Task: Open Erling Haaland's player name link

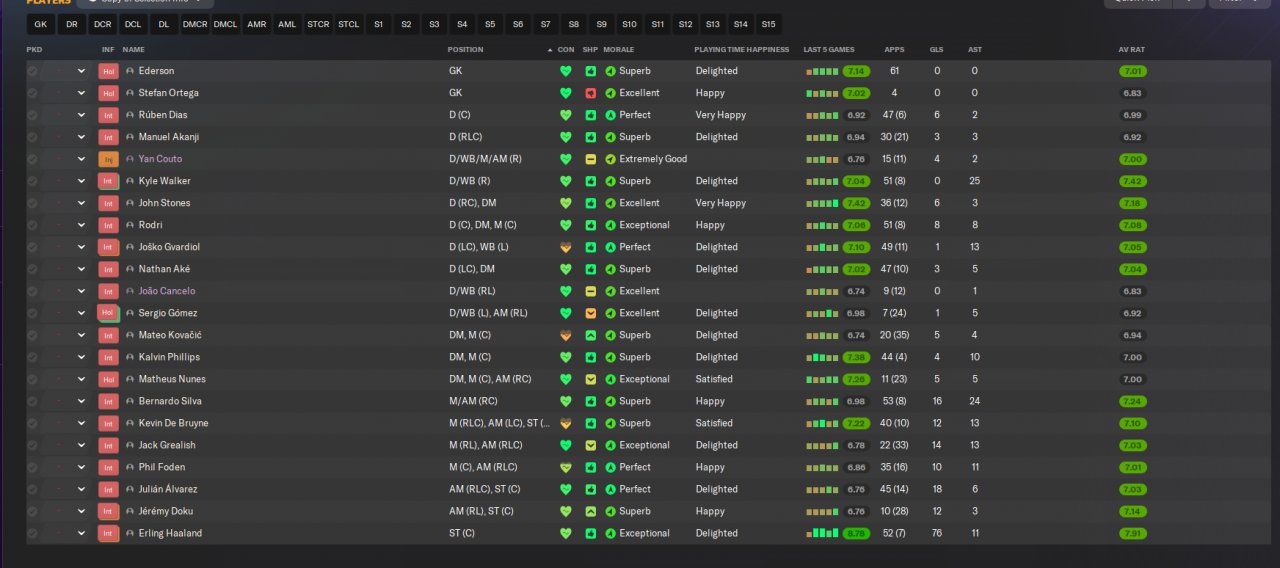Action: click(x=170, y=533)
